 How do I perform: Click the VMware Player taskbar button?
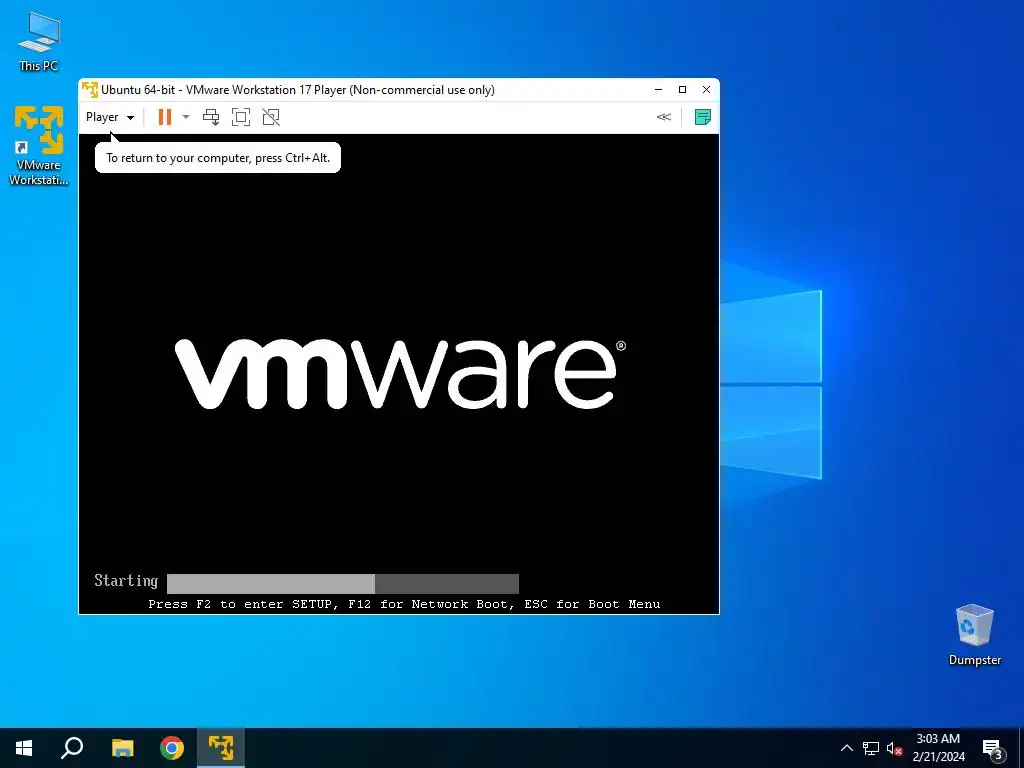(221, 748)
